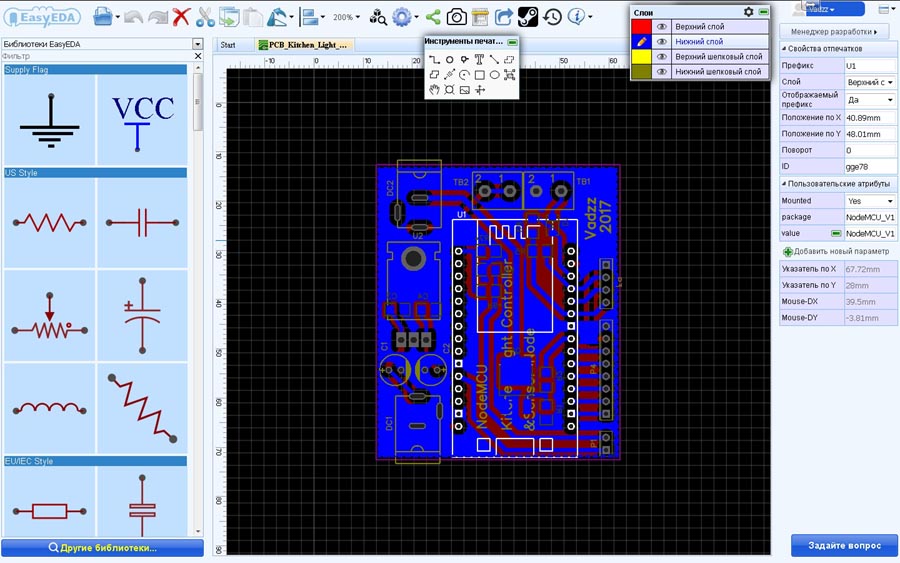Screen dimensions: 900x563
Task: Click the Другие библиотеки... button
Action: [x=102, y=548]
